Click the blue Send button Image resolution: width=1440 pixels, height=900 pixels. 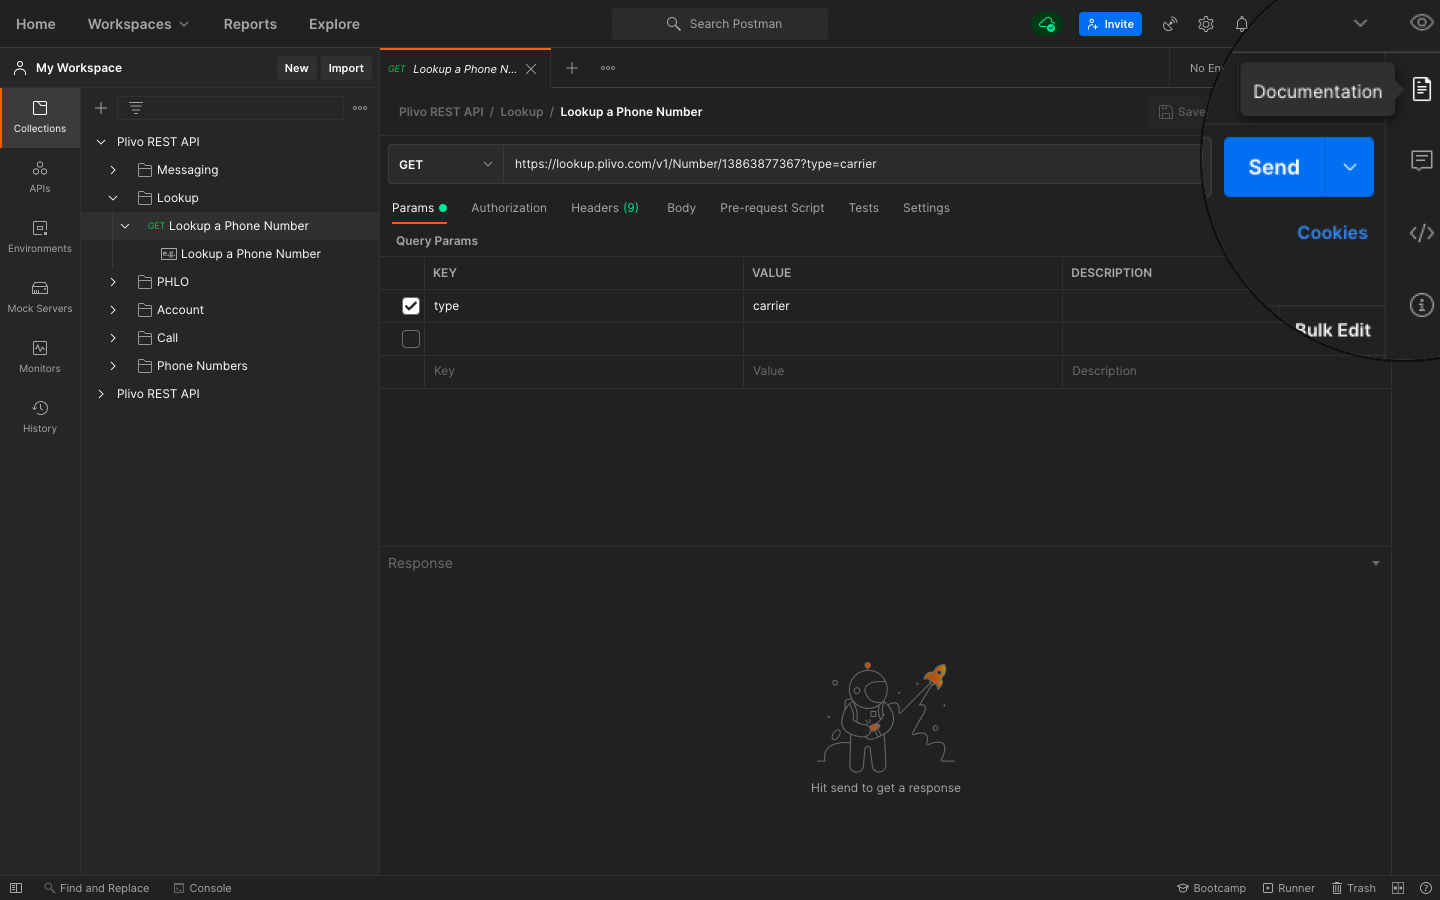click(1274, 167)
